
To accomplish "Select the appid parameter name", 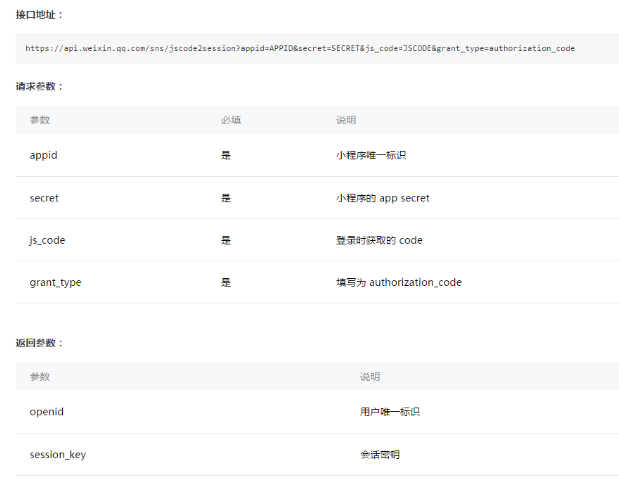I will (44, 156).
